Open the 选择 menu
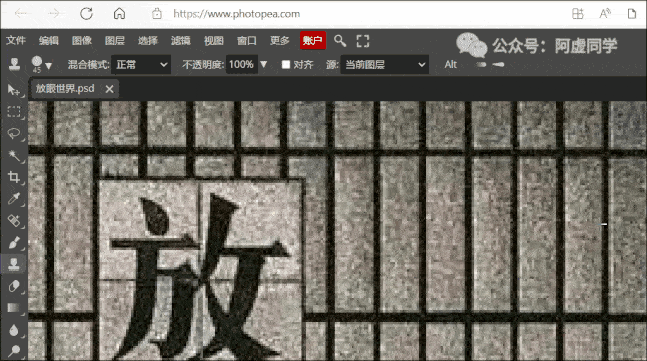 pyautogui.click(x=148, y=40)
